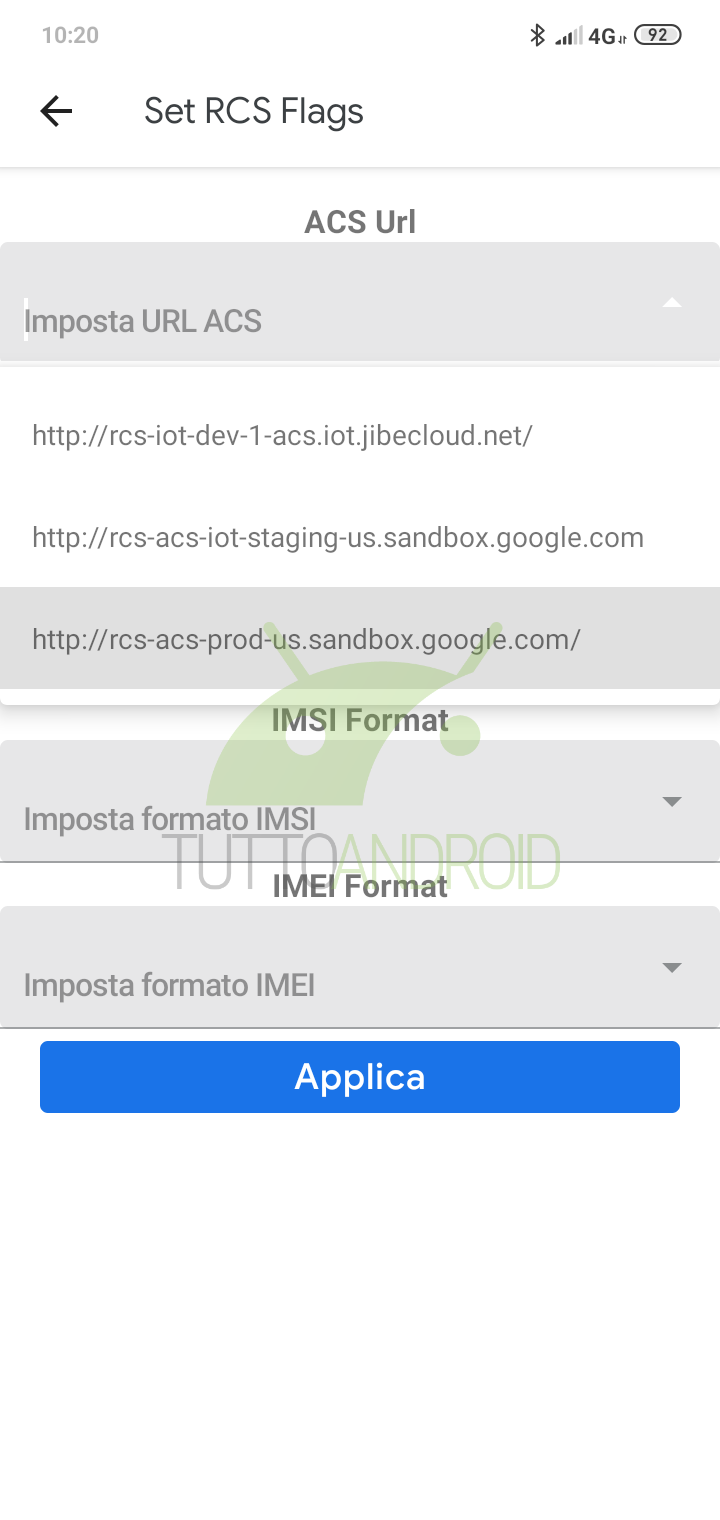Tap the clock in the status bar
This screenshot has height=1520, width=720.
click(70, 35)
